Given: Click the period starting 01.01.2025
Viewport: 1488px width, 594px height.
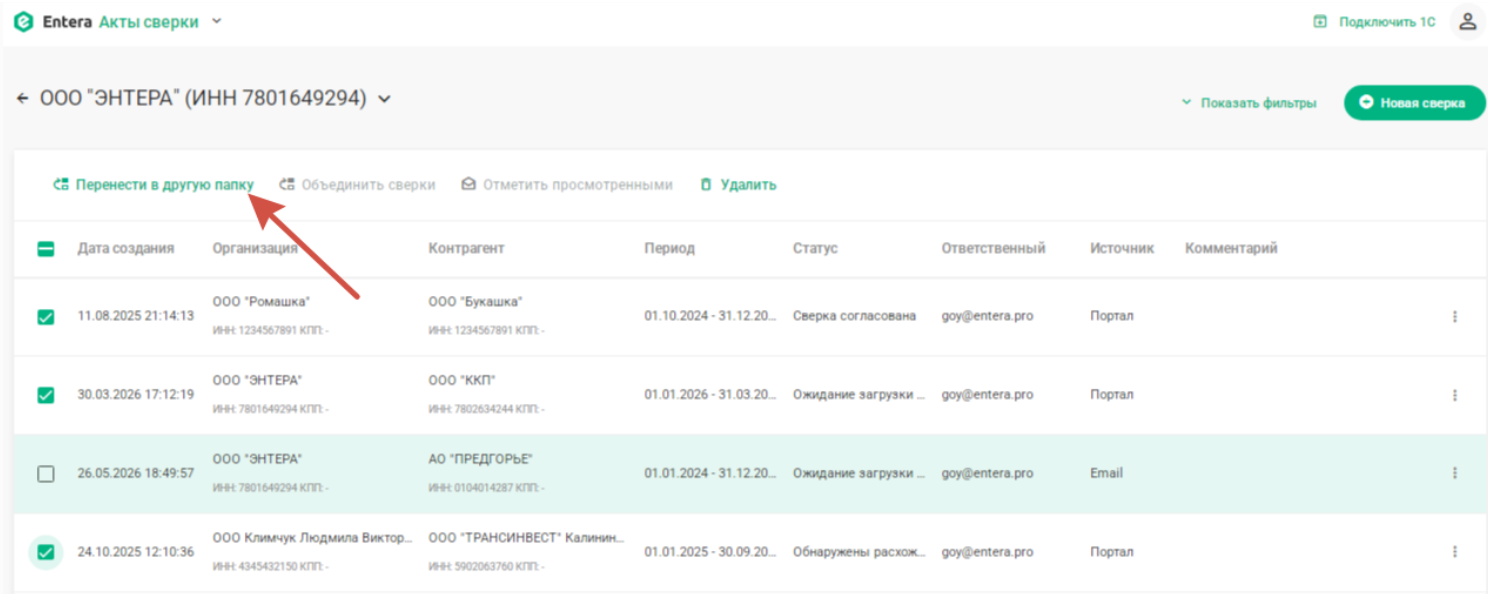Looking at the screenshot, I should pos(711,551).
